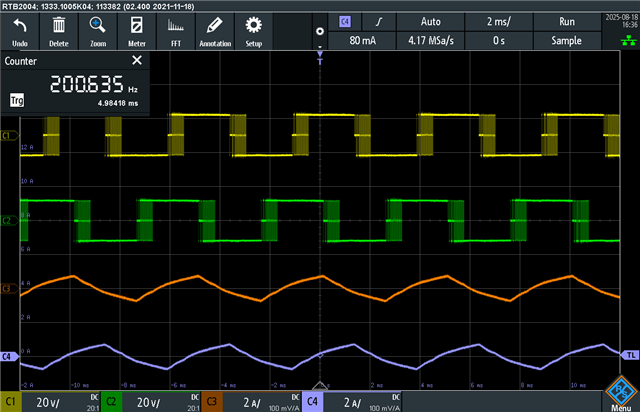Tap the Delete trash icon
The image size is (640, 412).
59,32
